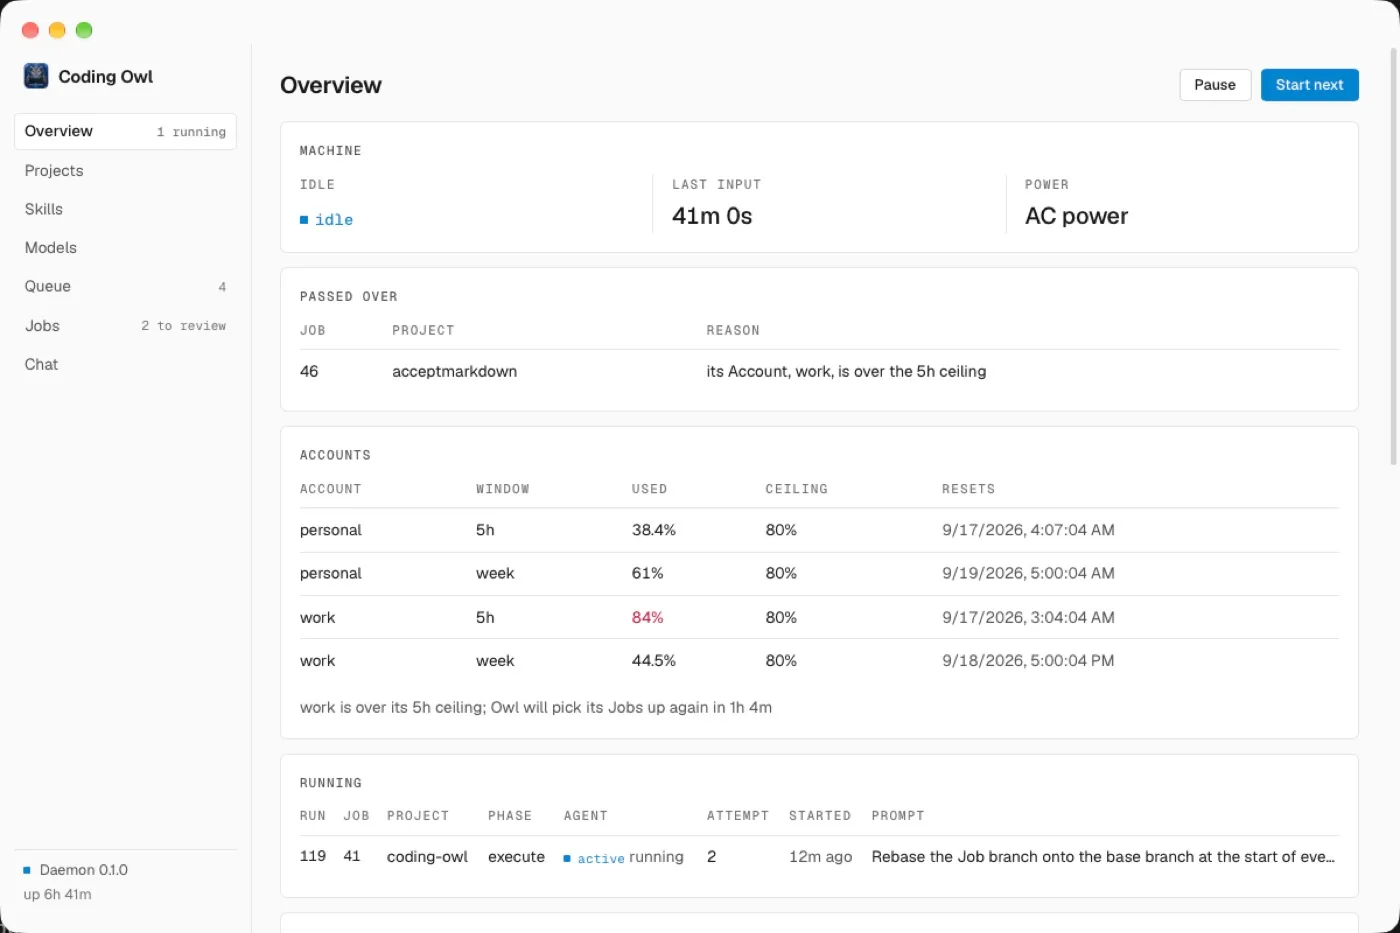
Task: Click the last input value '41m 0s'
Action: tap(712, 216)
